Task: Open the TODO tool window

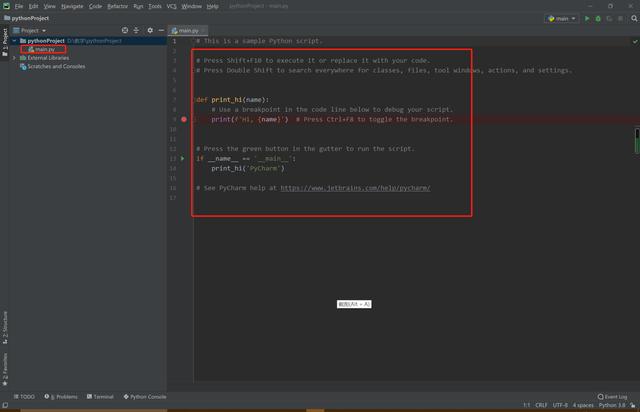Action: [x=24, y=396]
